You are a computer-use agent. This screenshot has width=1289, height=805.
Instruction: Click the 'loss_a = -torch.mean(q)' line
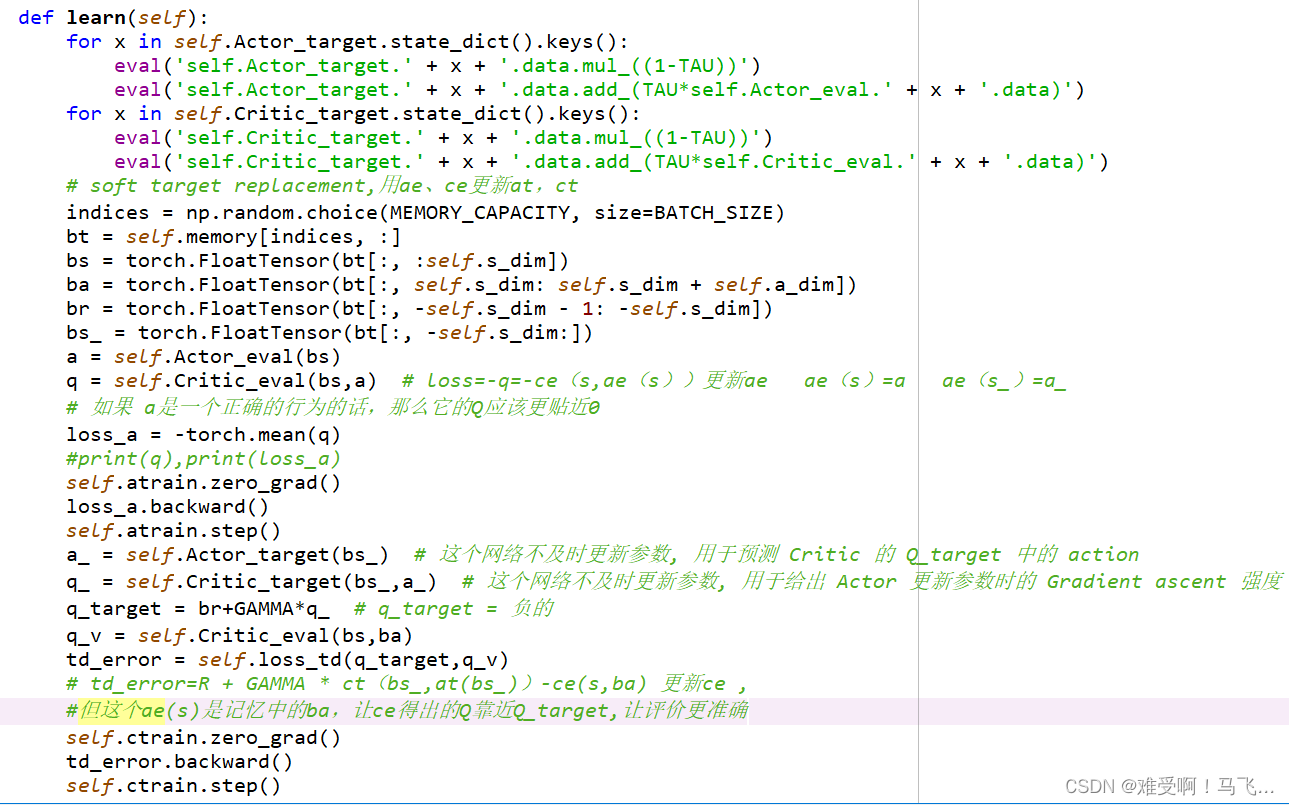(x=204, y=434)
